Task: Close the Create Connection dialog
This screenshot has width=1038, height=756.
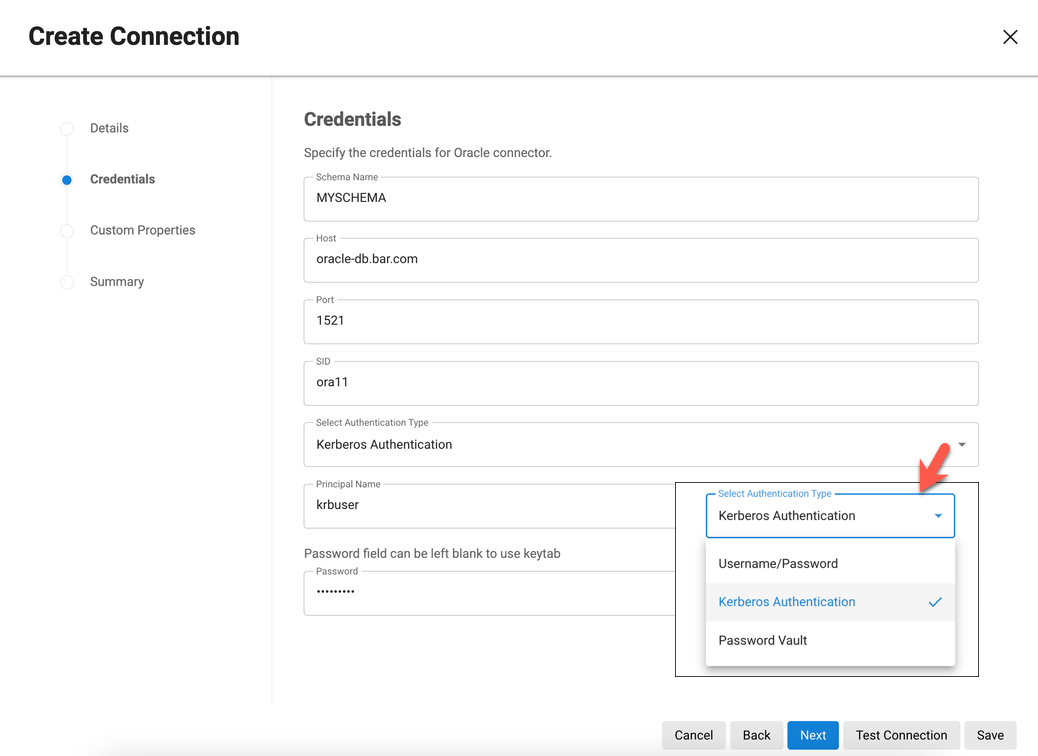Action: coord(1010,37)
